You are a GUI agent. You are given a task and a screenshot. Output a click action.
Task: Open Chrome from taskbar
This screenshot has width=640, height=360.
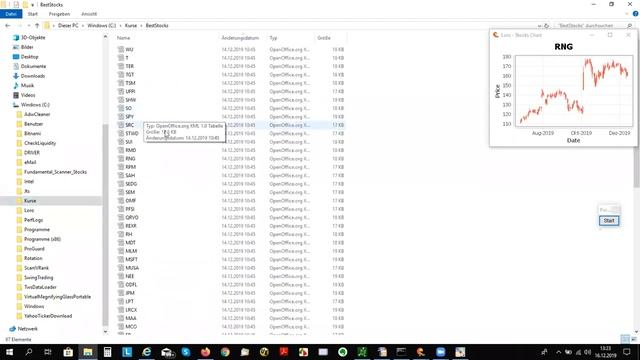(x=225, y=352)
